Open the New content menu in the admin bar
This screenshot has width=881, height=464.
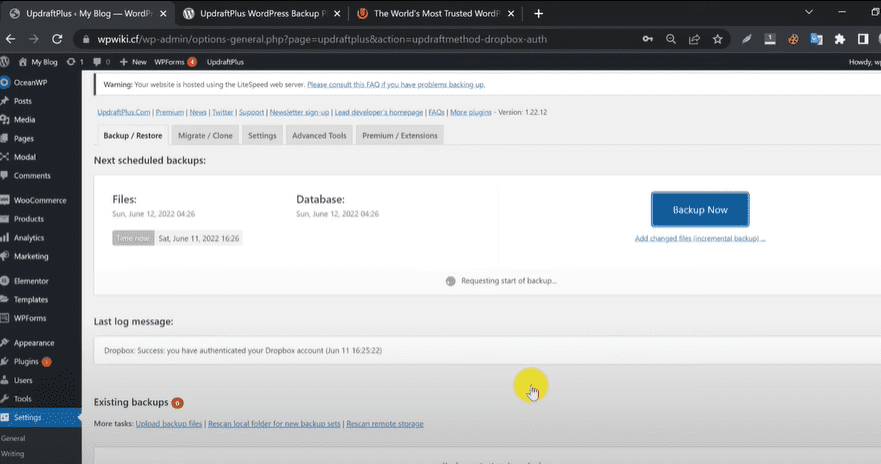click(133, 62)
